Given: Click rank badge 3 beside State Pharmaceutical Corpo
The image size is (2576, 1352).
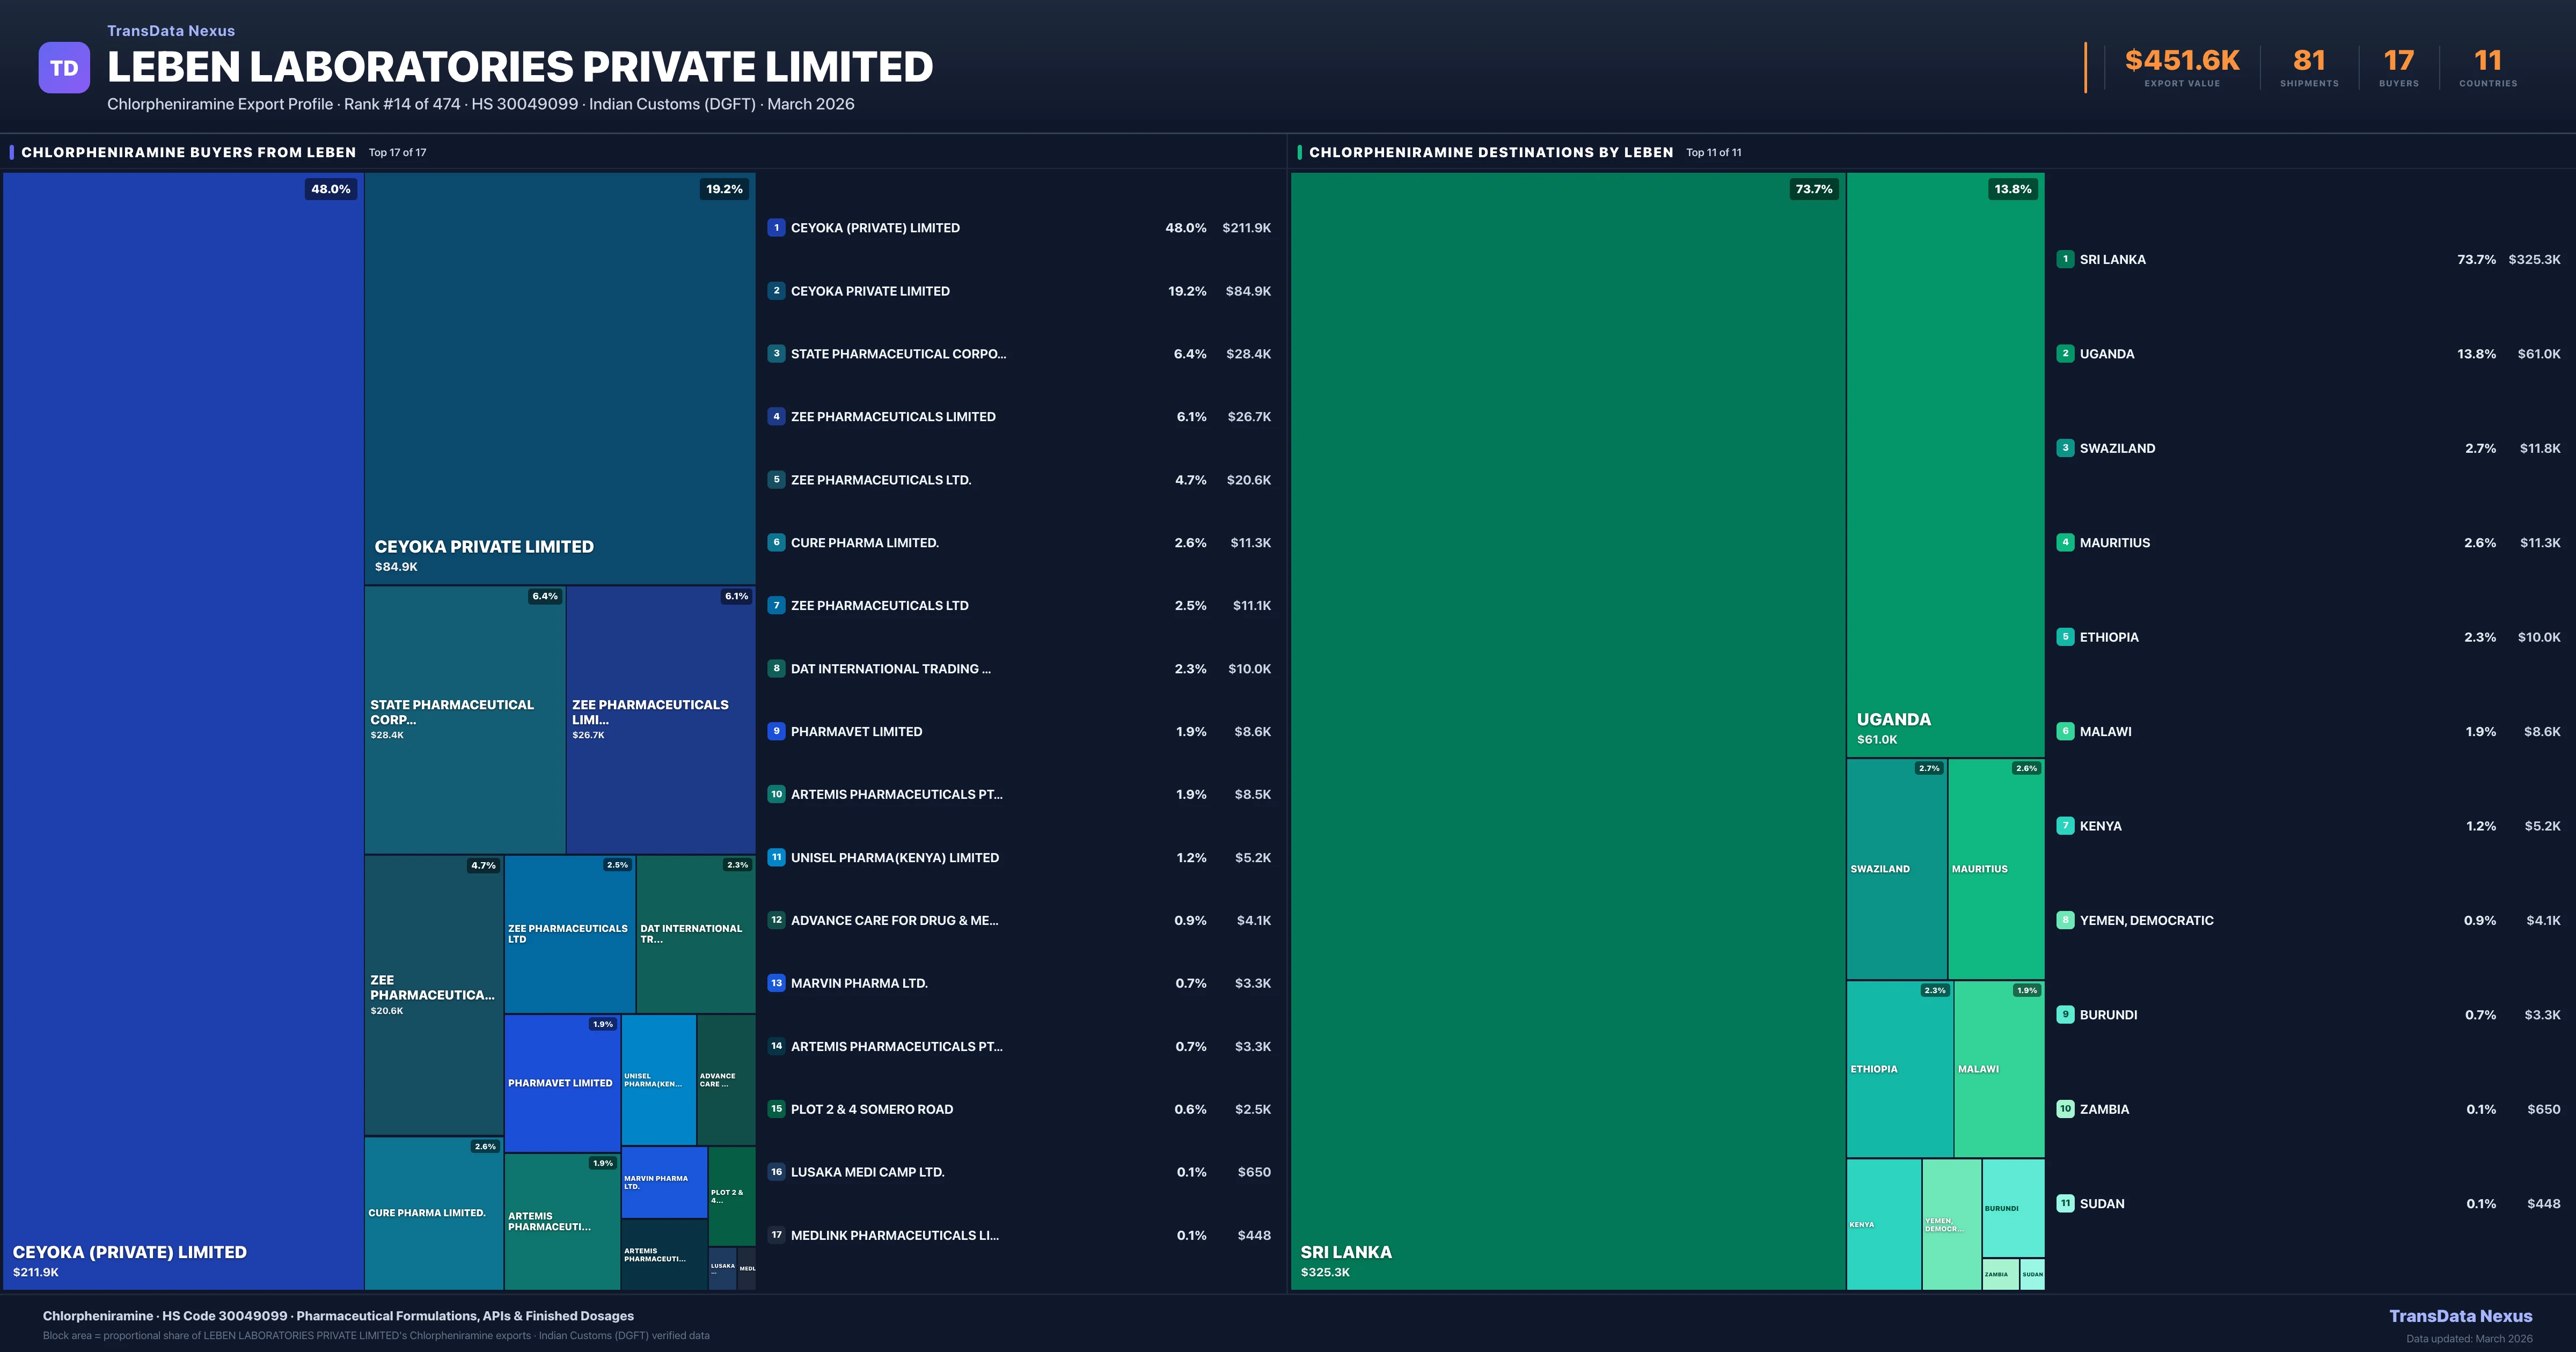Looking at the screenshot, I should coord(776,354).
